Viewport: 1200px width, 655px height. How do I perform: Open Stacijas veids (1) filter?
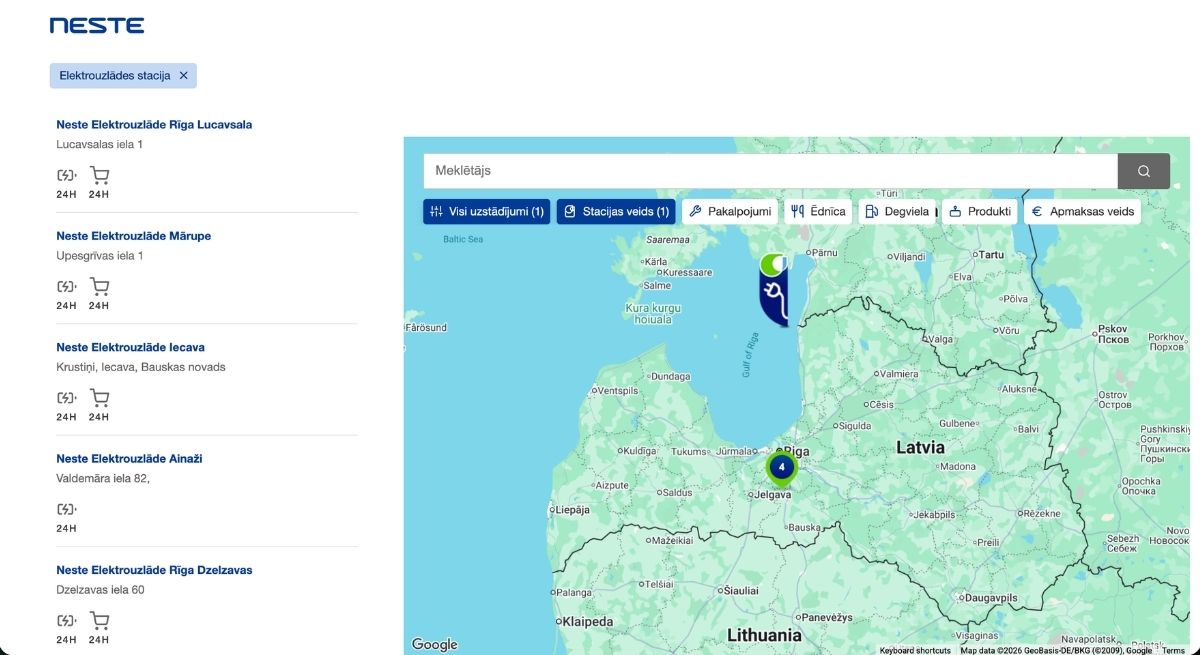616,212
